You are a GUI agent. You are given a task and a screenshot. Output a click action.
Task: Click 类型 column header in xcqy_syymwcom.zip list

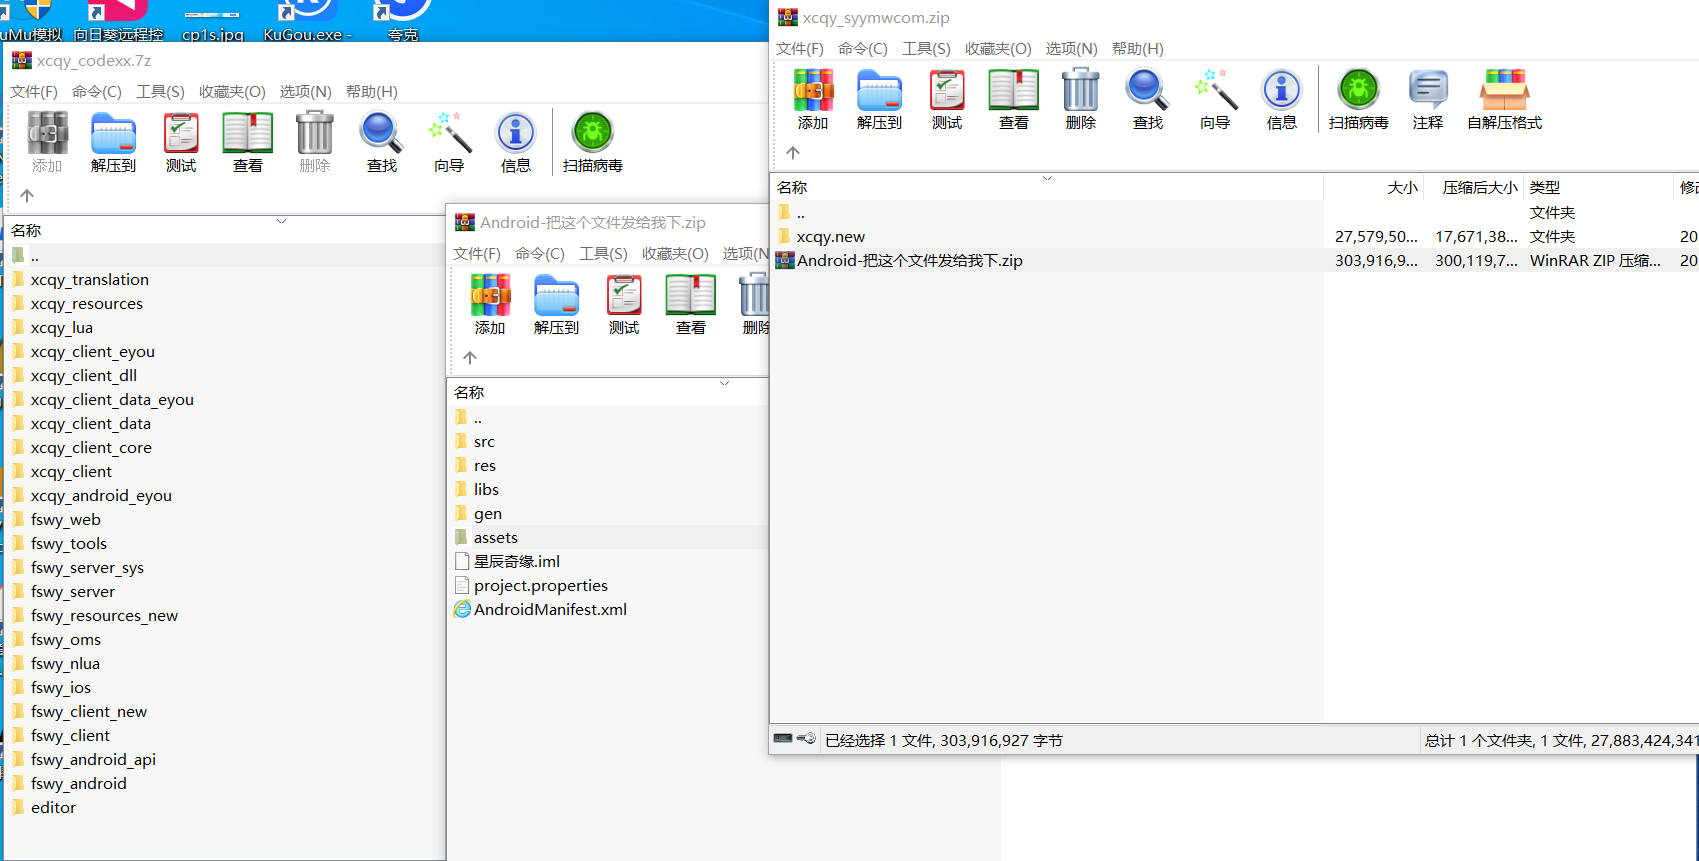pos(1544,188)
